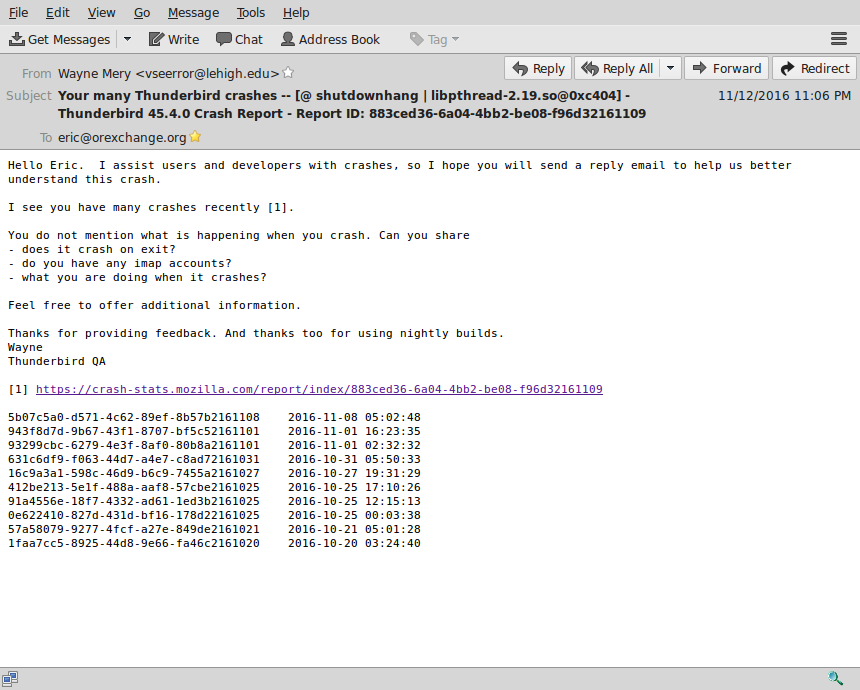The image size is (860, 690).
Task: Click timestamp 2016-11-08 05:02:48
Action: click(x=354, y=417)
